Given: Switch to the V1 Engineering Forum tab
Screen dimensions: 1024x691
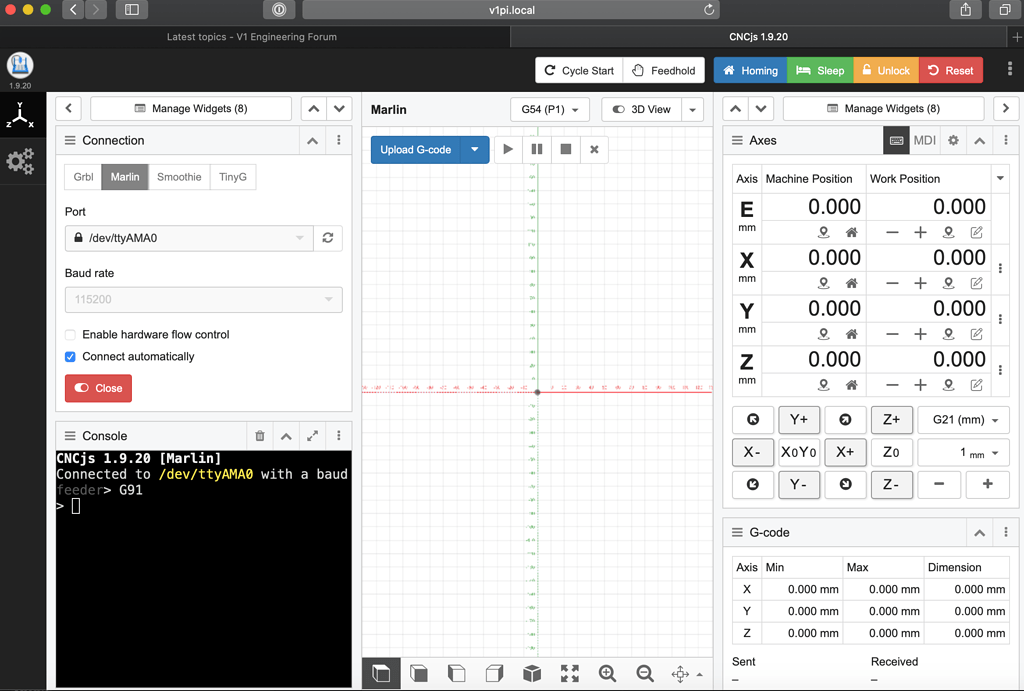Looking at the screenshot, I should 252,37.
